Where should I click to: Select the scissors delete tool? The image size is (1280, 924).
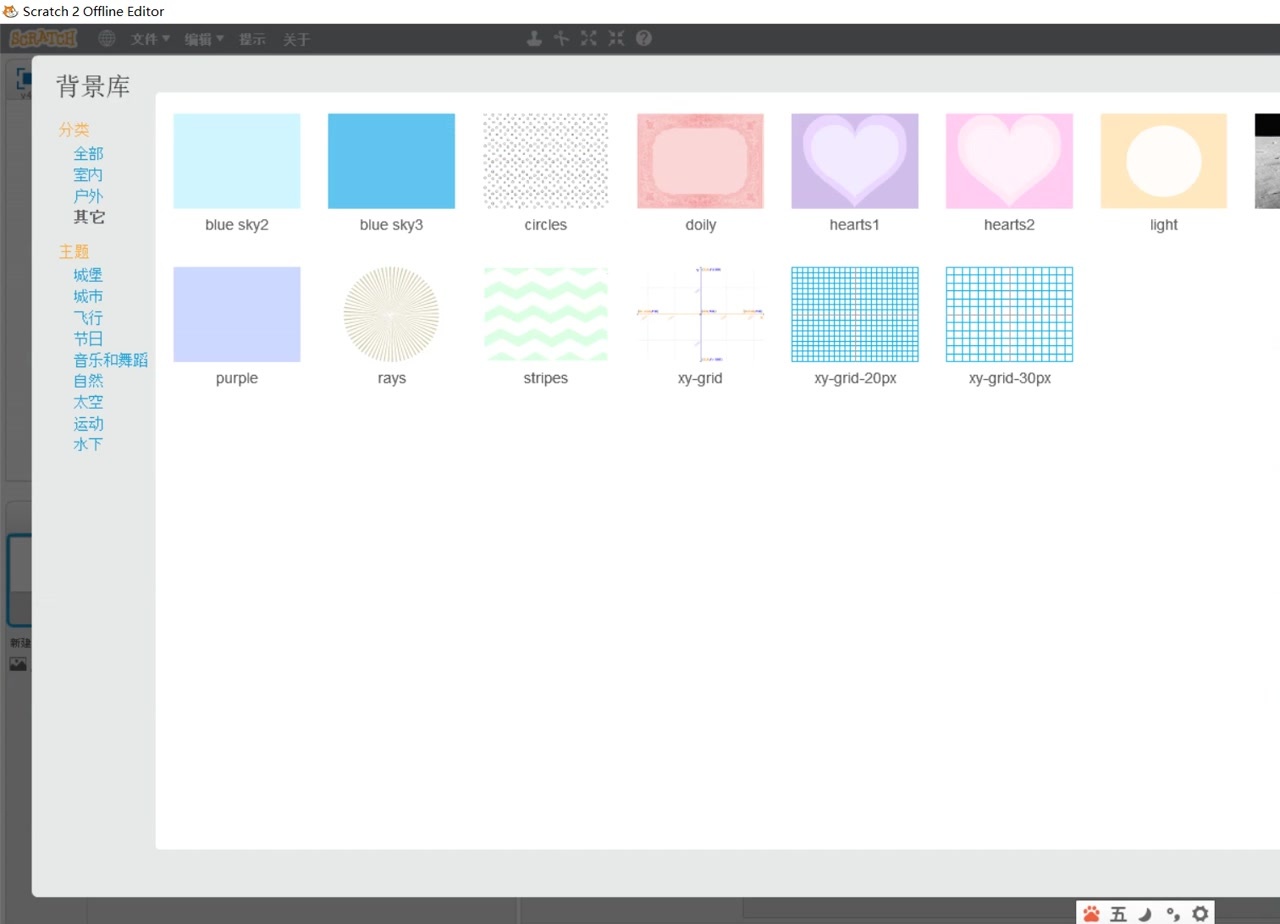(x=562, y=38)
